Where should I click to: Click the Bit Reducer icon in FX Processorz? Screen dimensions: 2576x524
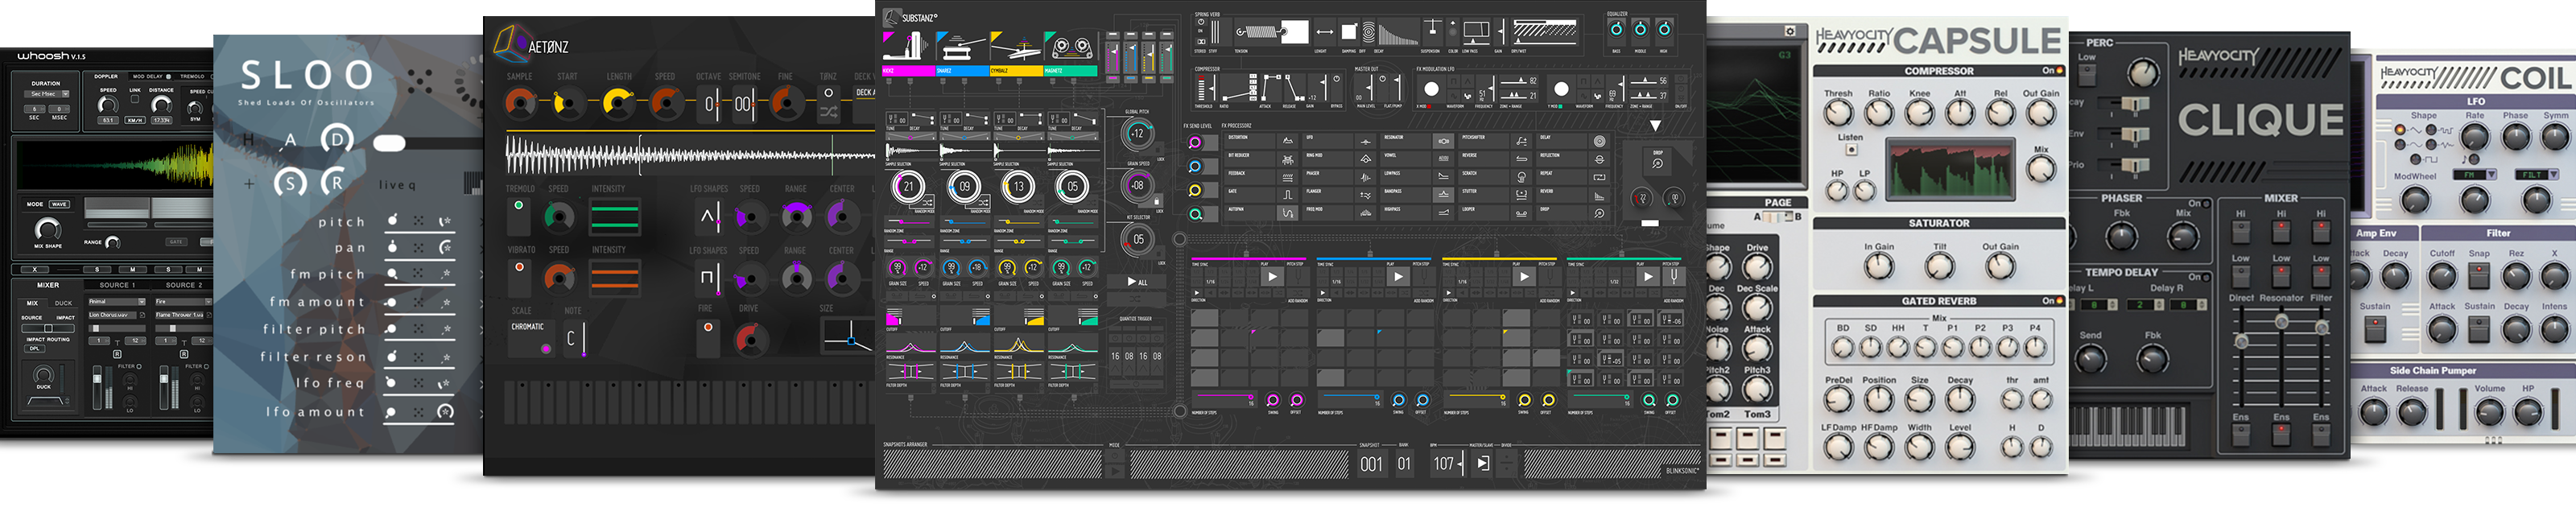click(x=1288, y=159)
